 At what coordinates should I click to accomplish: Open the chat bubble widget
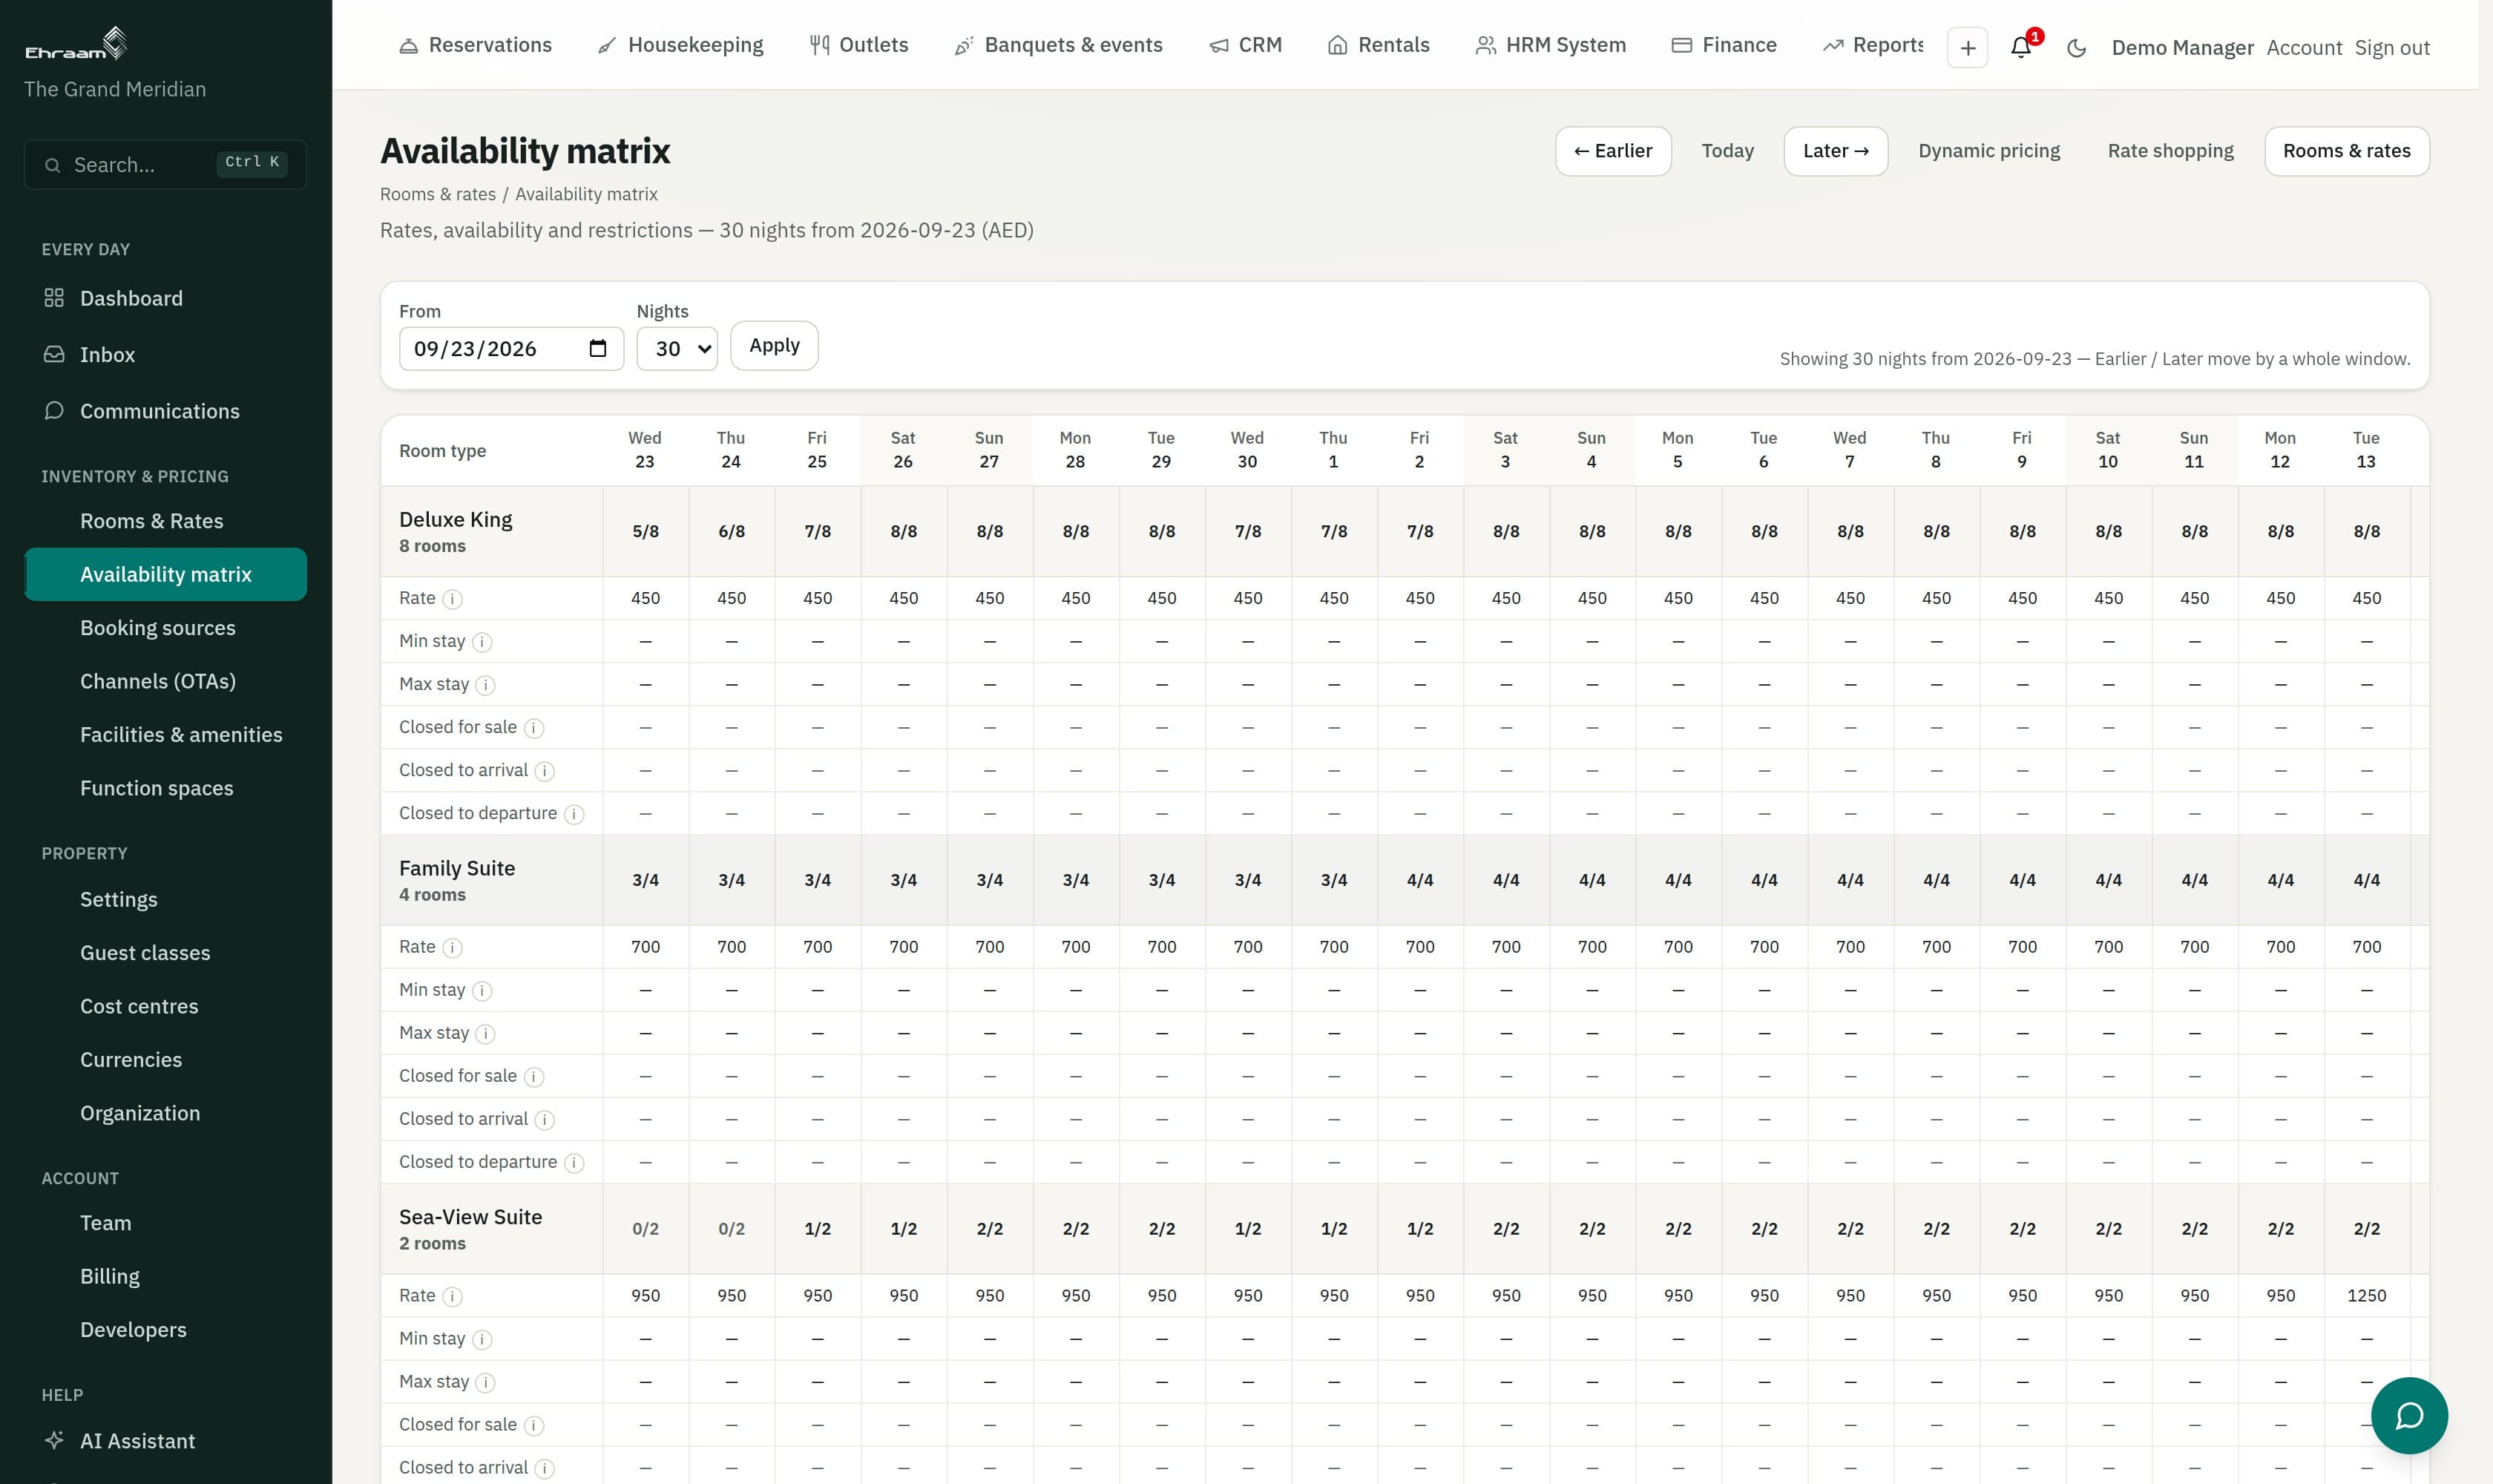click(x=2409, y=1415)
